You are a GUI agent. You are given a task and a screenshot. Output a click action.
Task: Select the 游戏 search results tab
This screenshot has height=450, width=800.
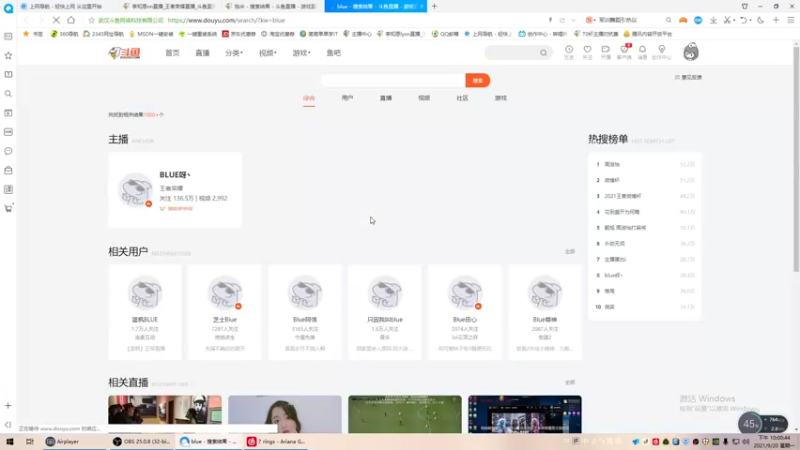point(501,98)
